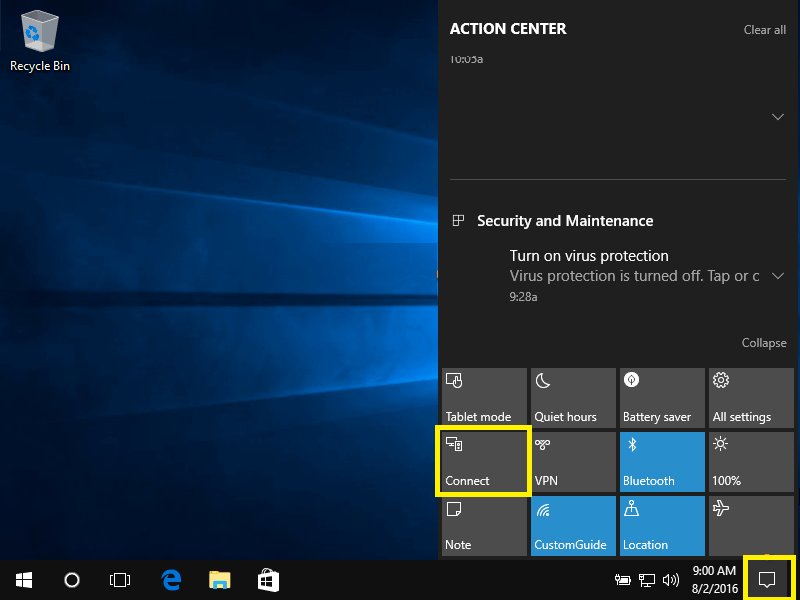Enable Tablet mode tile
Screen dimensions: 800x600
(x=484, y=398)
